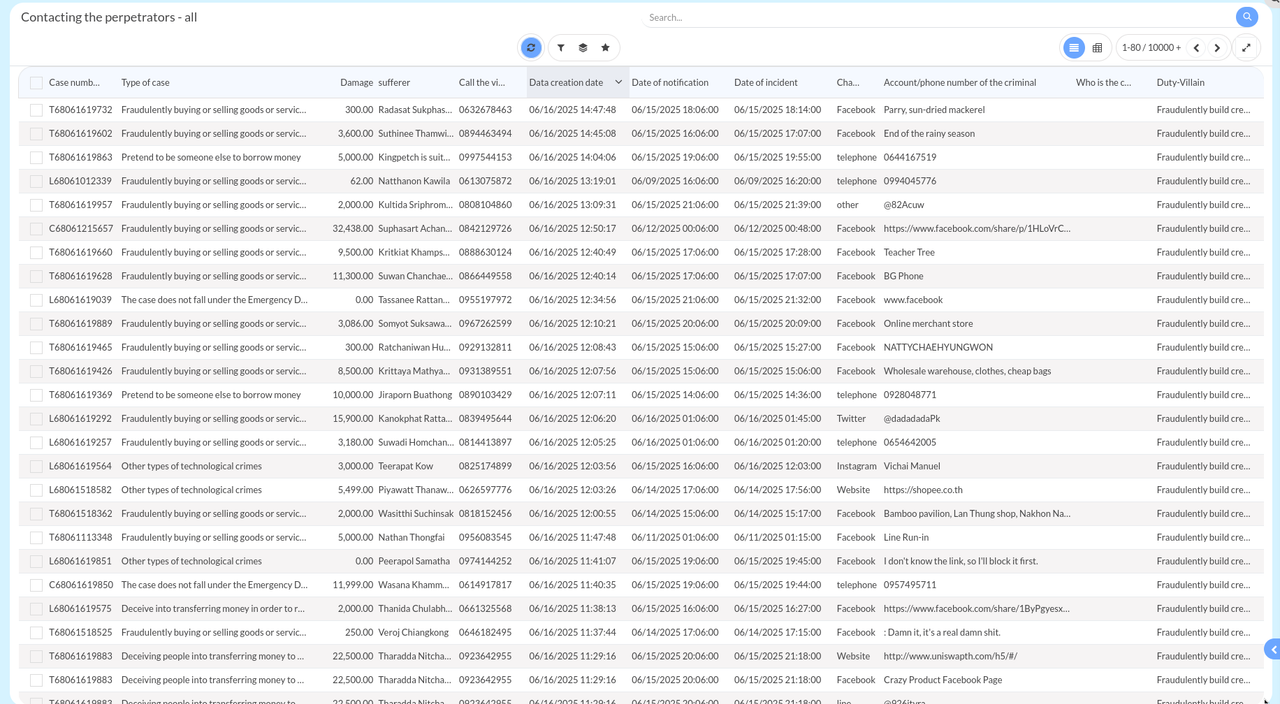Image resolution: width=1280 pixels, height=704 pixels.
Task: Sort by the sufferer column header
Action: (x=394, y=82)
